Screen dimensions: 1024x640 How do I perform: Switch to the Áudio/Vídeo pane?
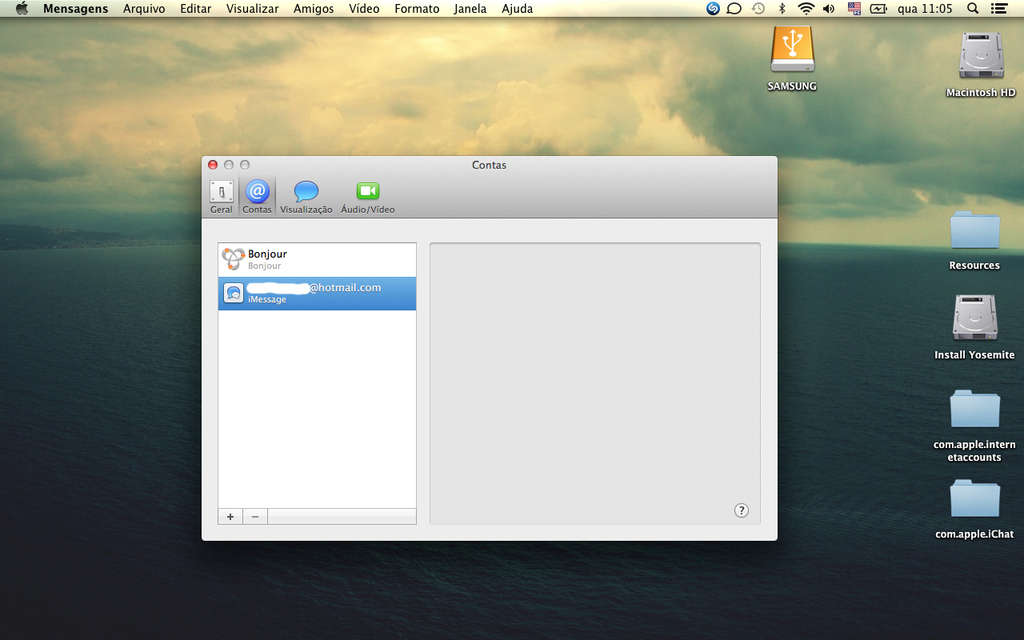point(368,197)
